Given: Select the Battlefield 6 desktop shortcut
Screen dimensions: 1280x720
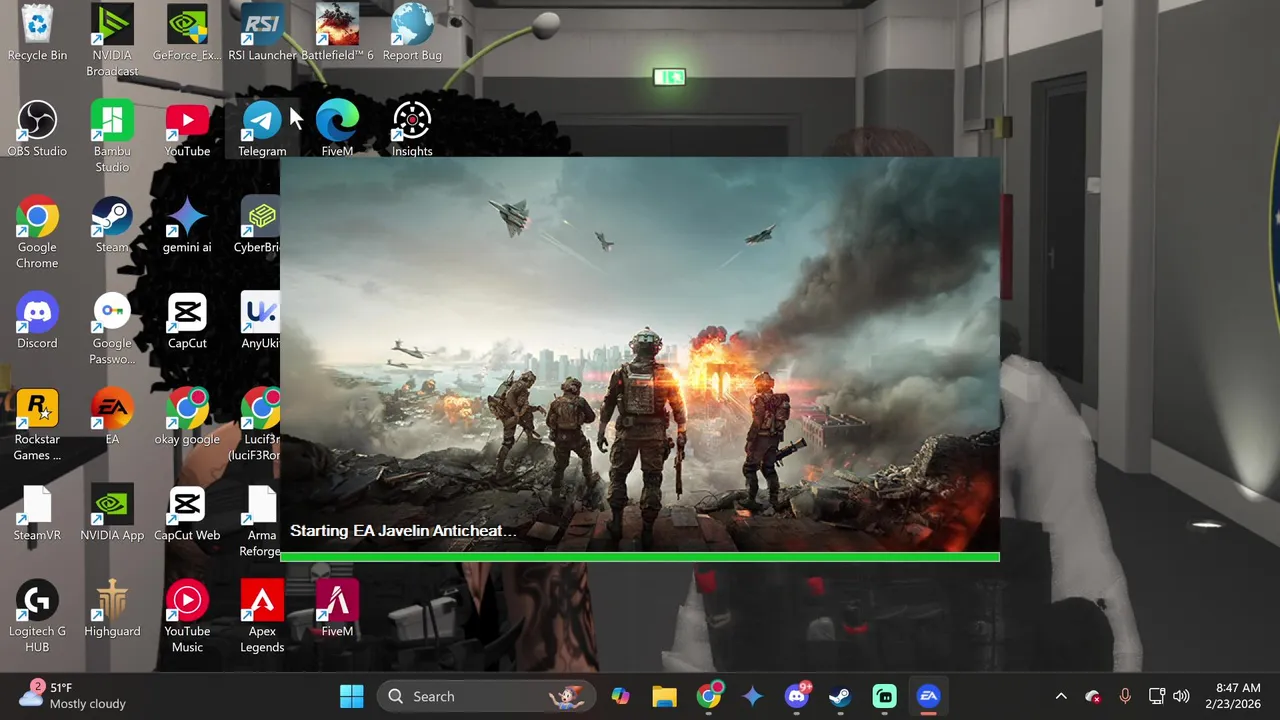Looking at the screenshot, I should click(337, 33).
